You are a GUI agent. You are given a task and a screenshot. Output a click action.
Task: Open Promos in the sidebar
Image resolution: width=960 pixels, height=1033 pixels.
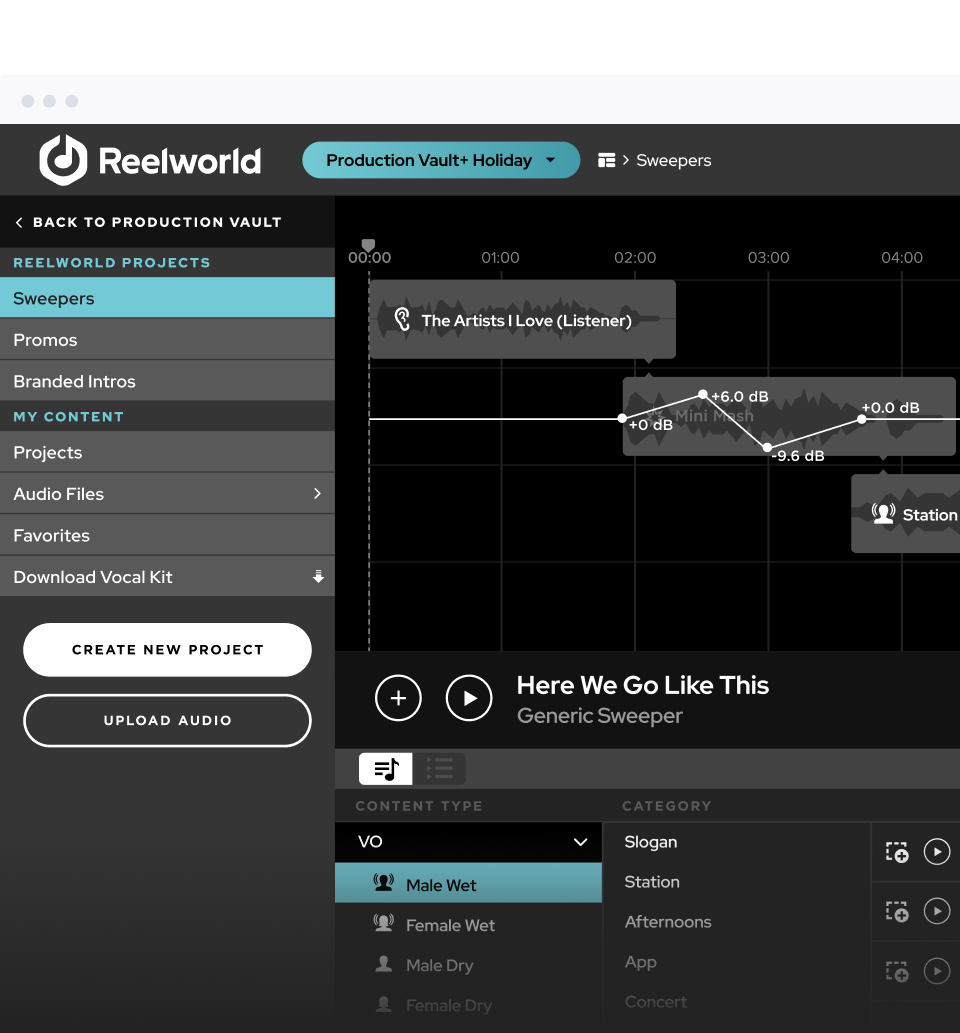pos(167,339)
